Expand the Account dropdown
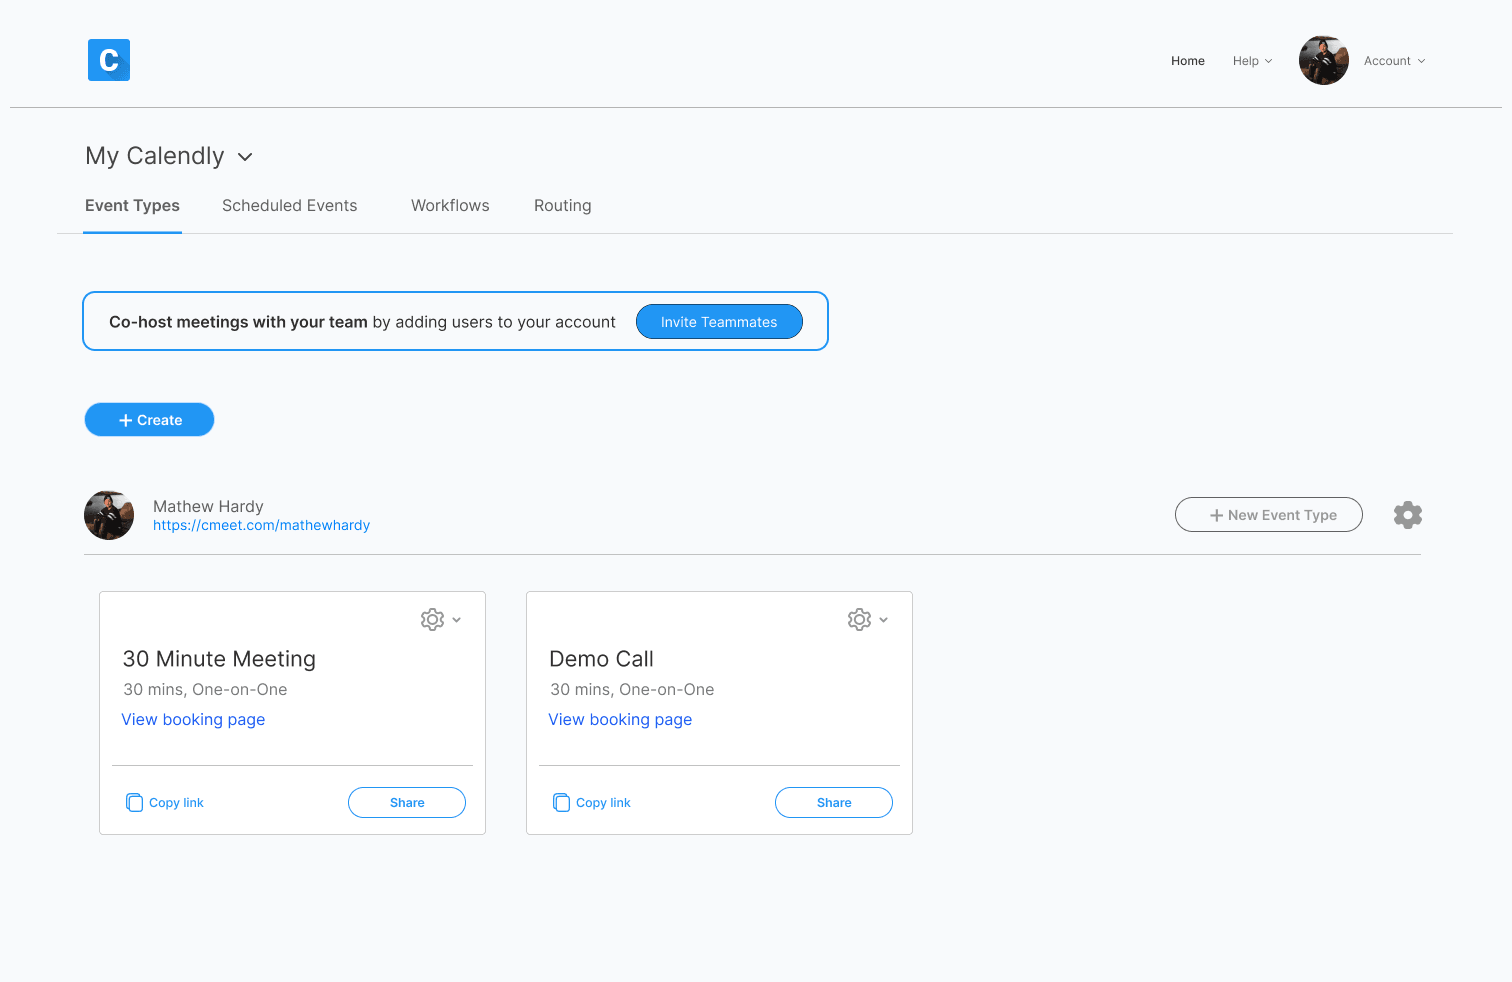The image size is (1512, 982). (1394, 60)
